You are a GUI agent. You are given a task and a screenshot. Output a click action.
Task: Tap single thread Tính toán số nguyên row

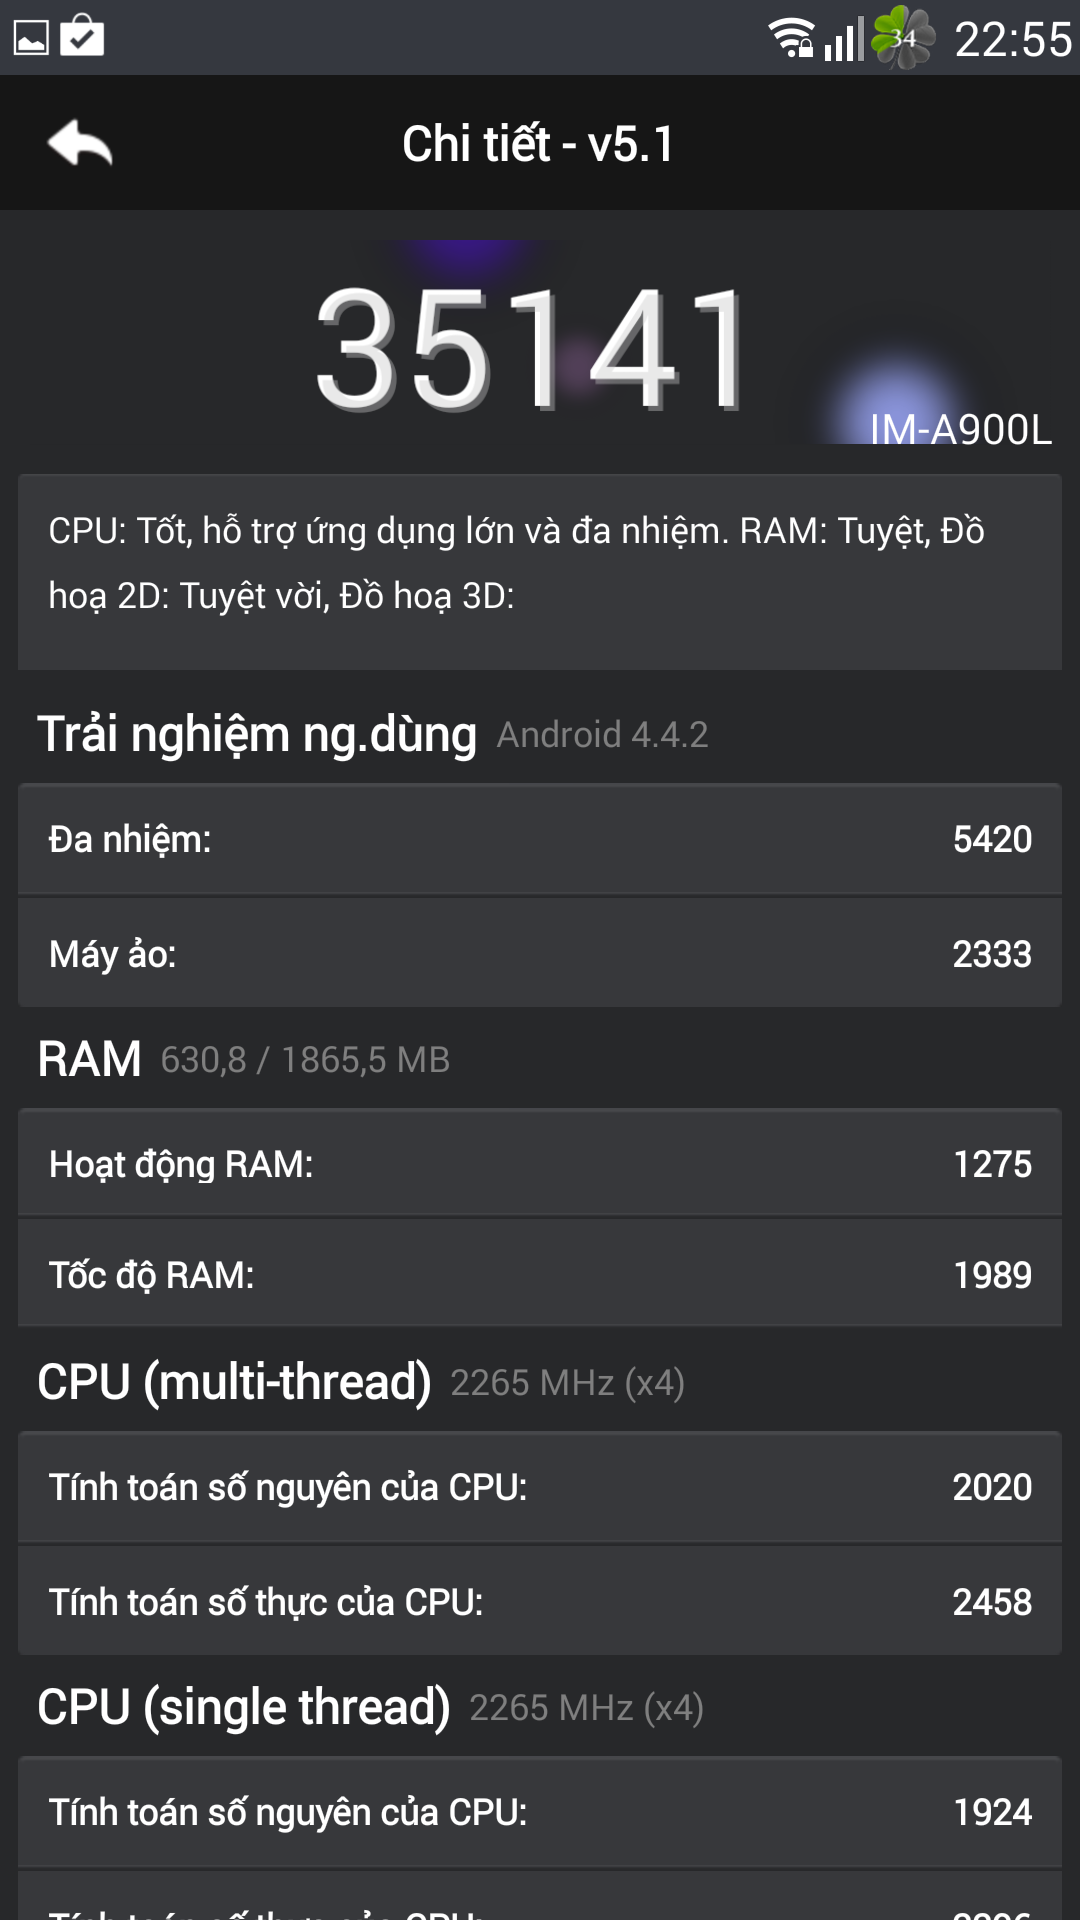click(540, 1812)
